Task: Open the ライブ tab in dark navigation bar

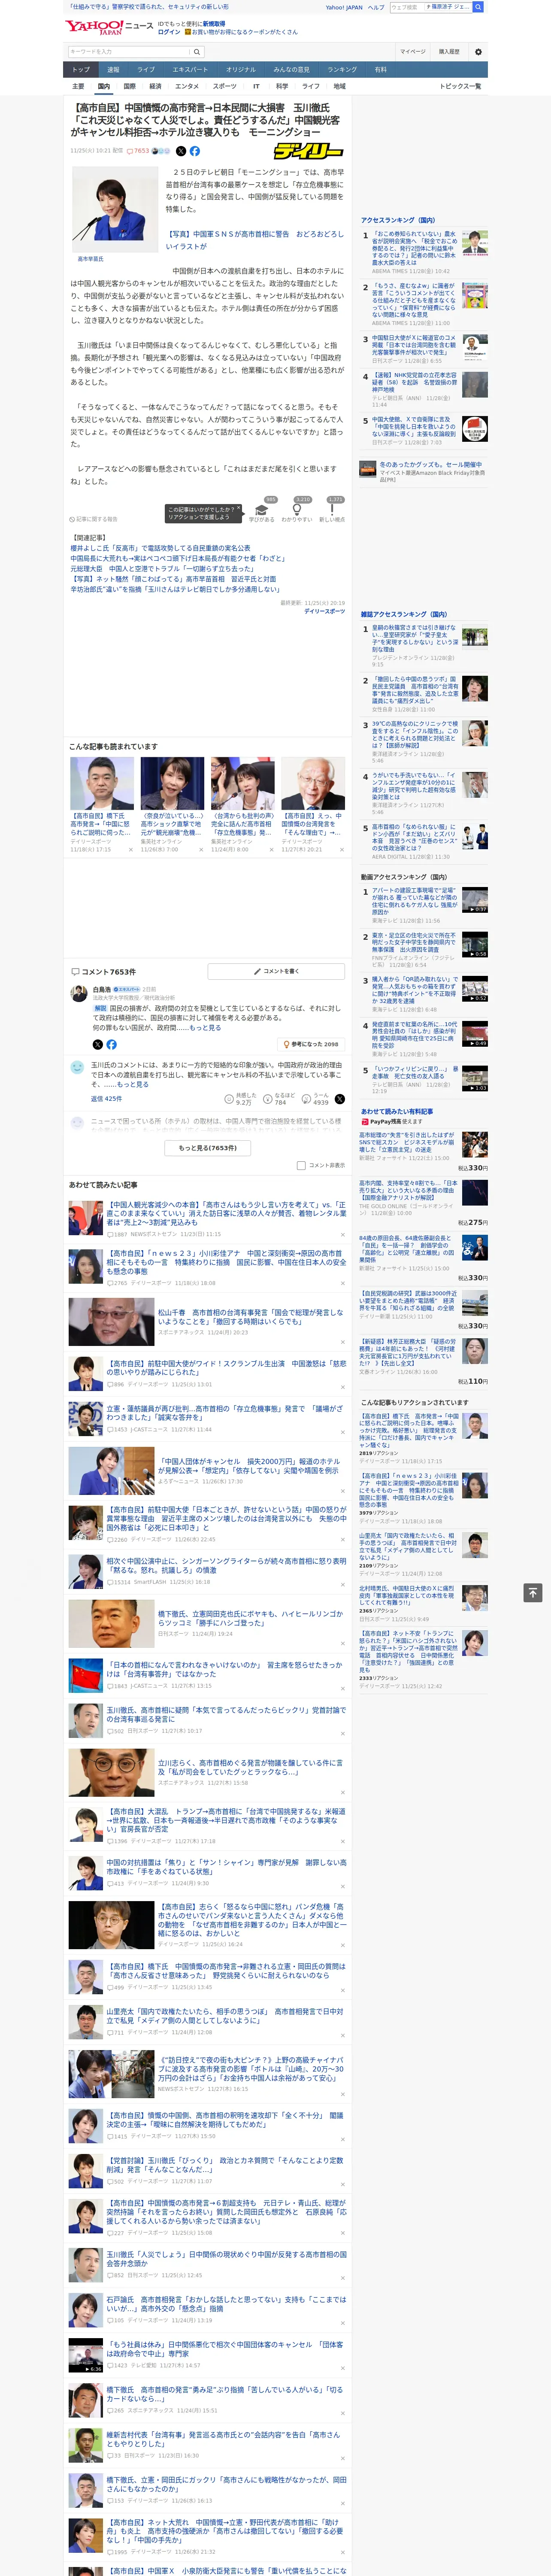Action: point(146,70)
